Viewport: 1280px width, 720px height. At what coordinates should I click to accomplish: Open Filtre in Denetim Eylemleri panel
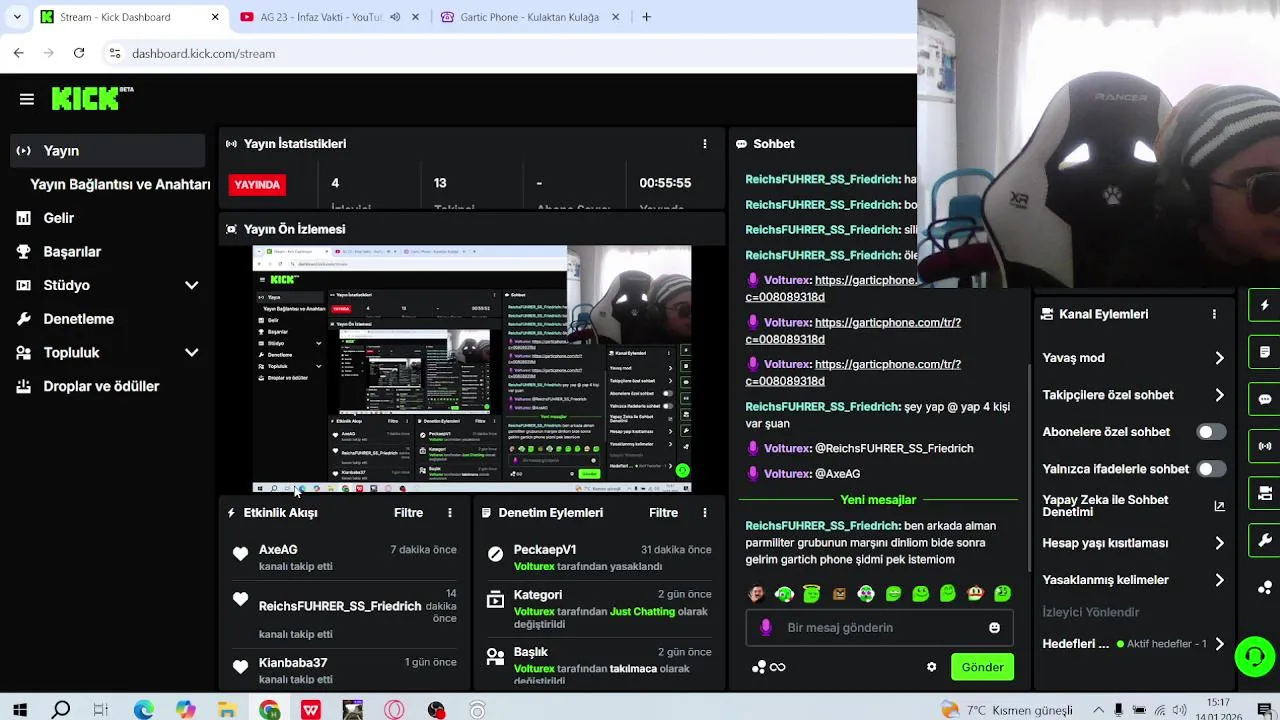[663, 513]
